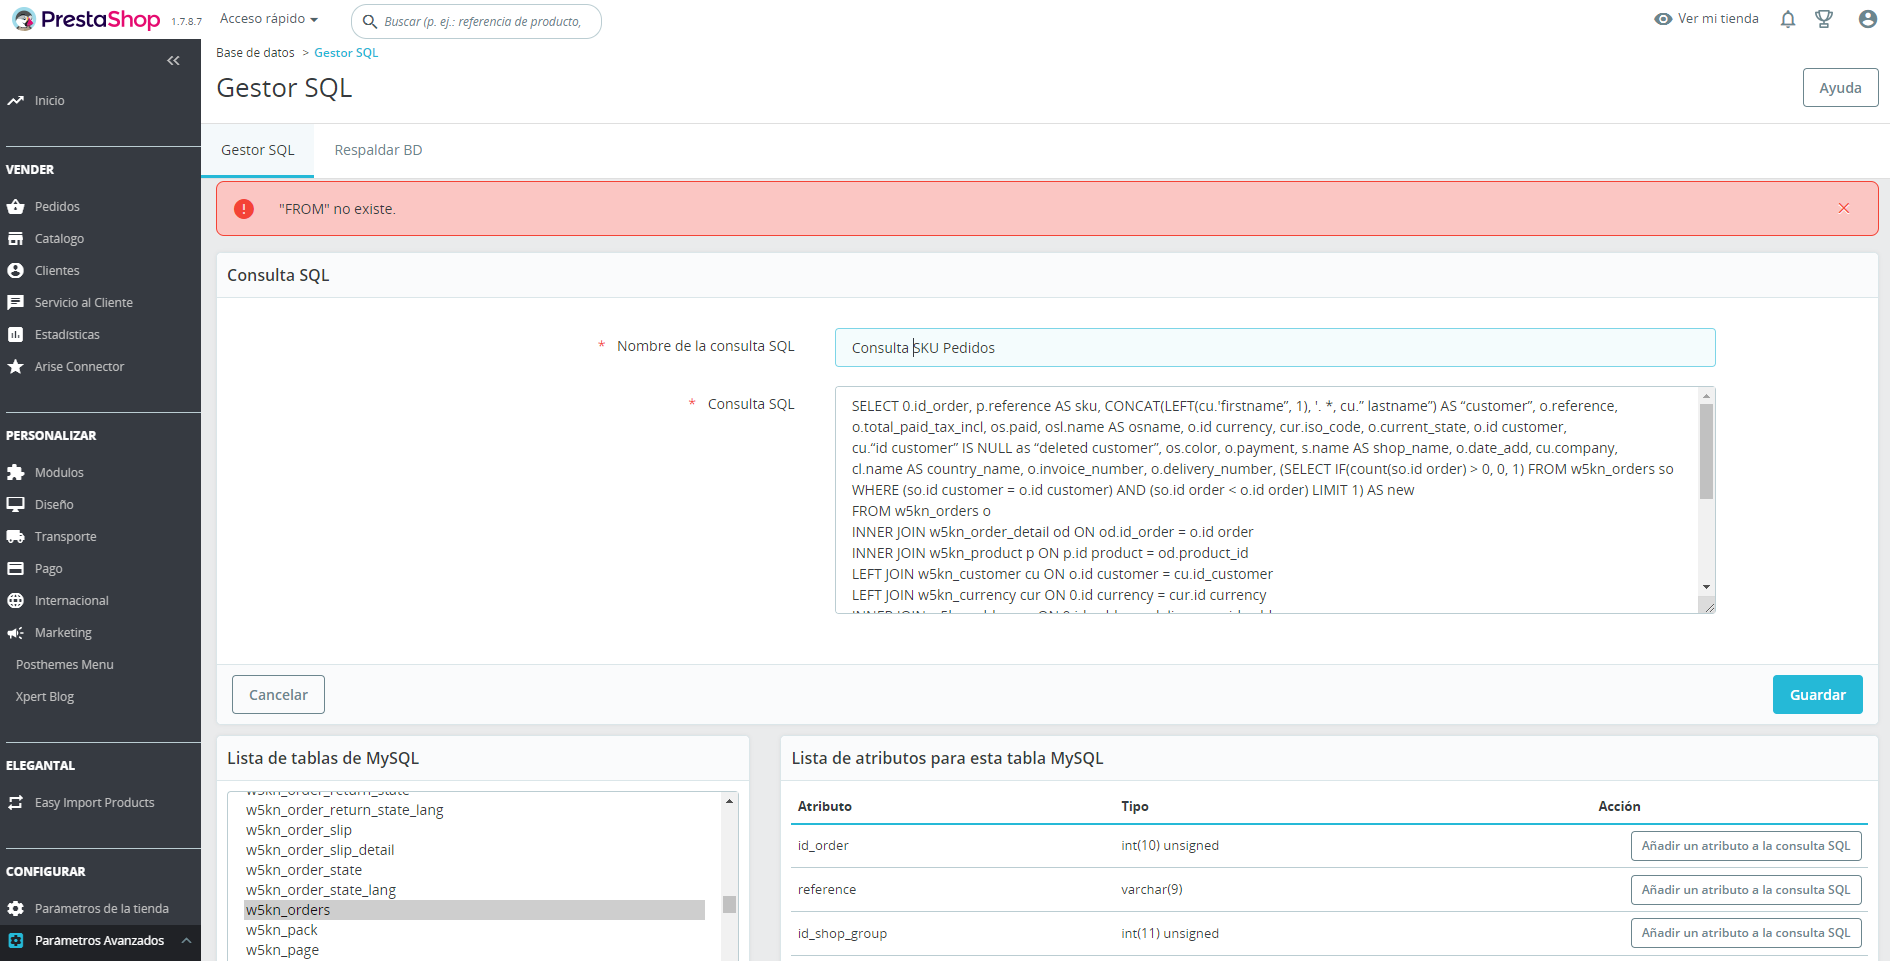
Task: Select w5kn_order_state table
Action: click(304, 870)
